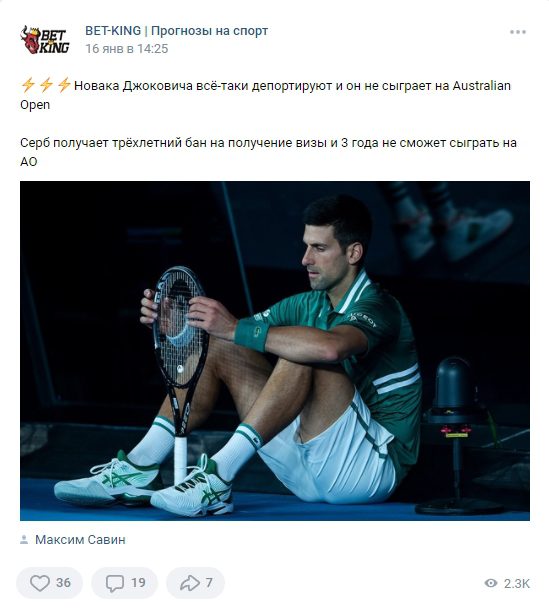The image size is (549, 610).
Task: Click the third lightning bolt emoji
Action: (64, 85)
